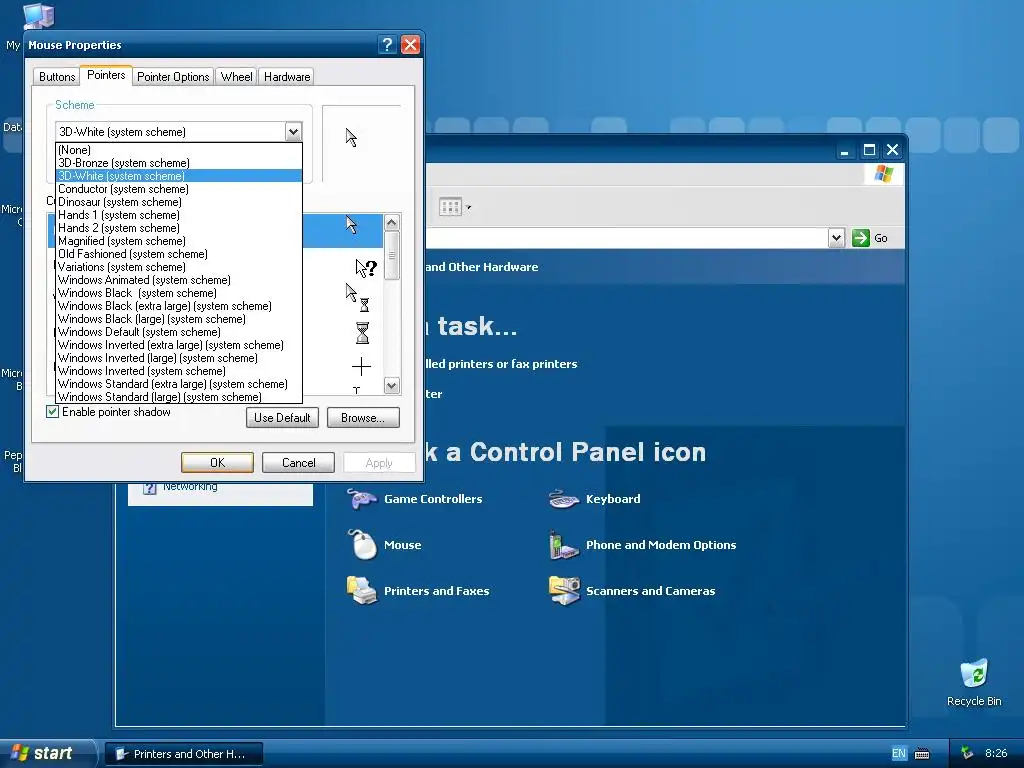This screenshot has height=768, width=1024.
Task: Click the pointer list scrollbar thumb
Action: [x=392, y=255]
